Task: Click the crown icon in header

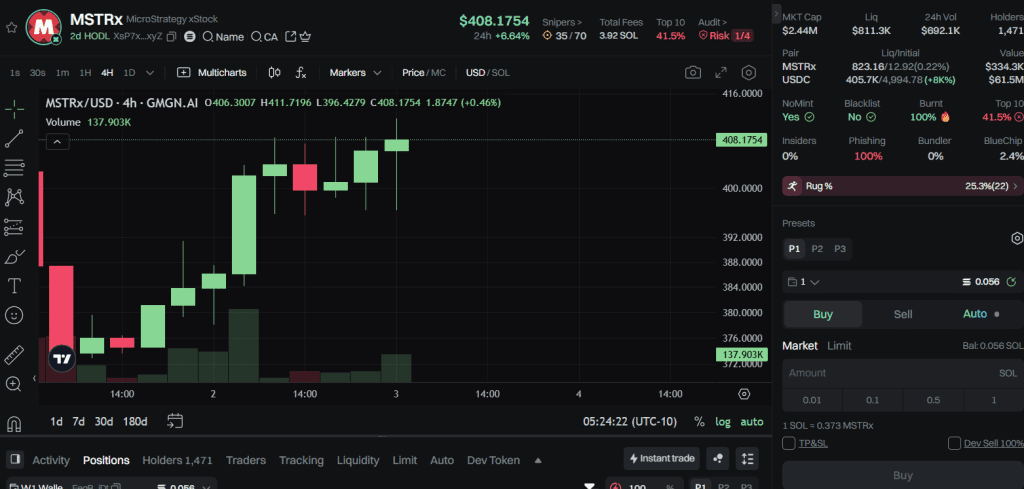Action: 305,37
